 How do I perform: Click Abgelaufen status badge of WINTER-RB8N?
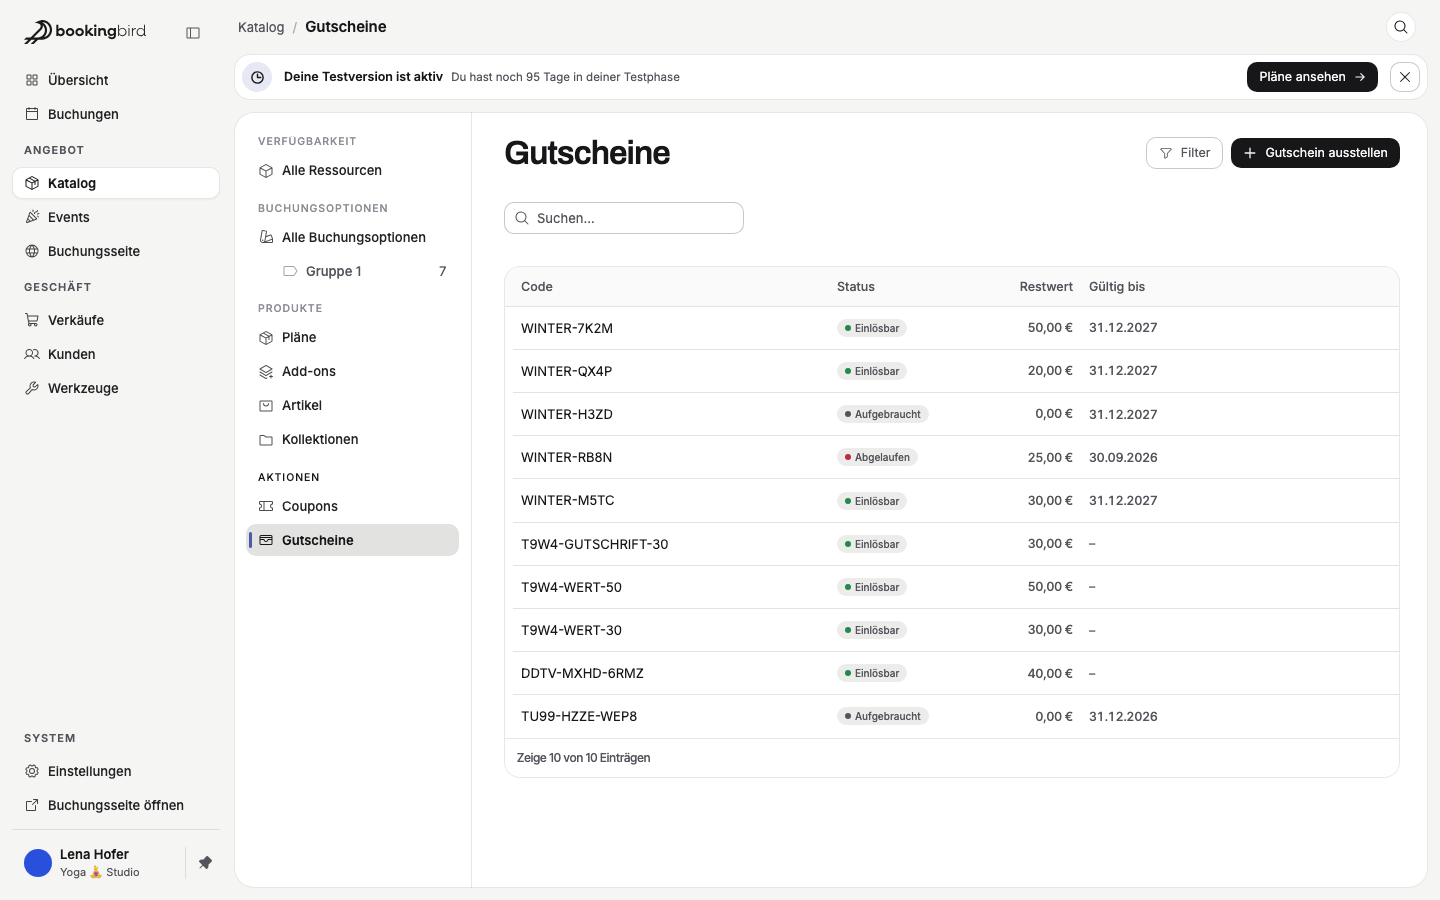pos(877,457)
